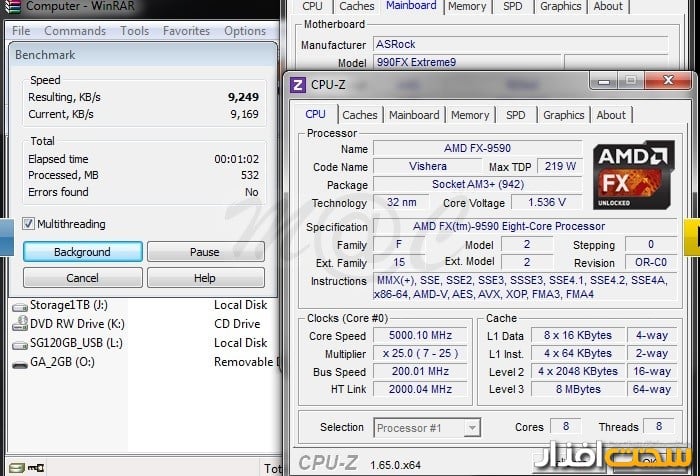
Task: Click the AMD FX-9590 name field
Action: tap(477, 148)
